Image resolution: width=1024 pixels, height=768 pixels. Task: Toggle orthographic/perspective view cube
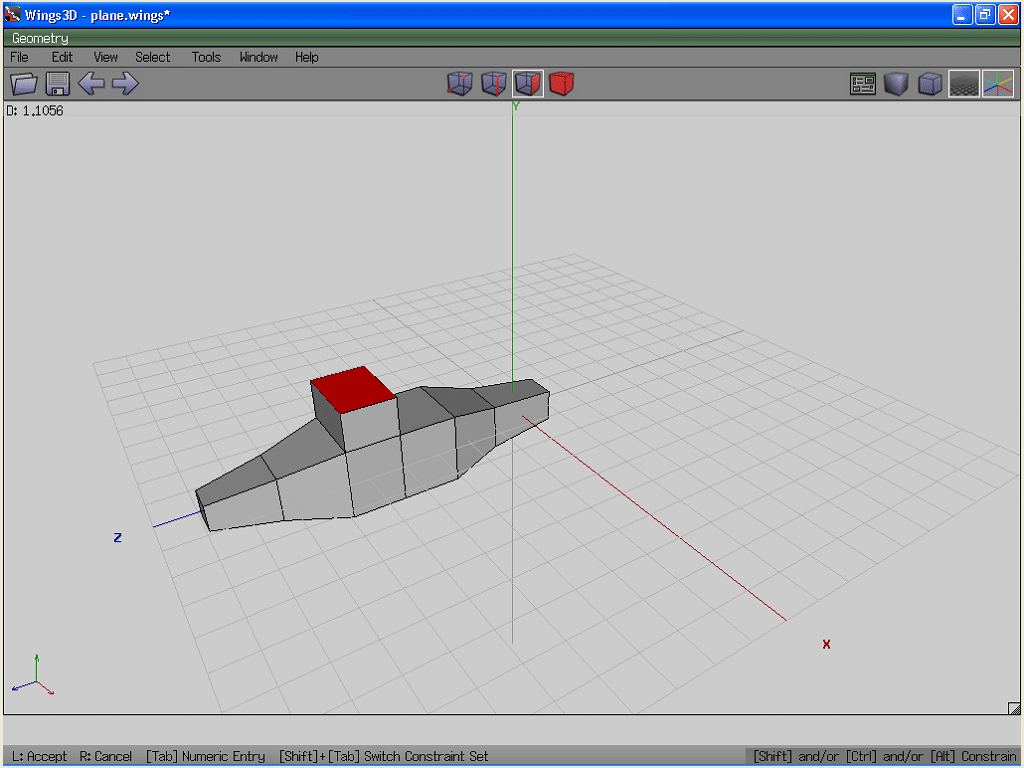point(930,84)
